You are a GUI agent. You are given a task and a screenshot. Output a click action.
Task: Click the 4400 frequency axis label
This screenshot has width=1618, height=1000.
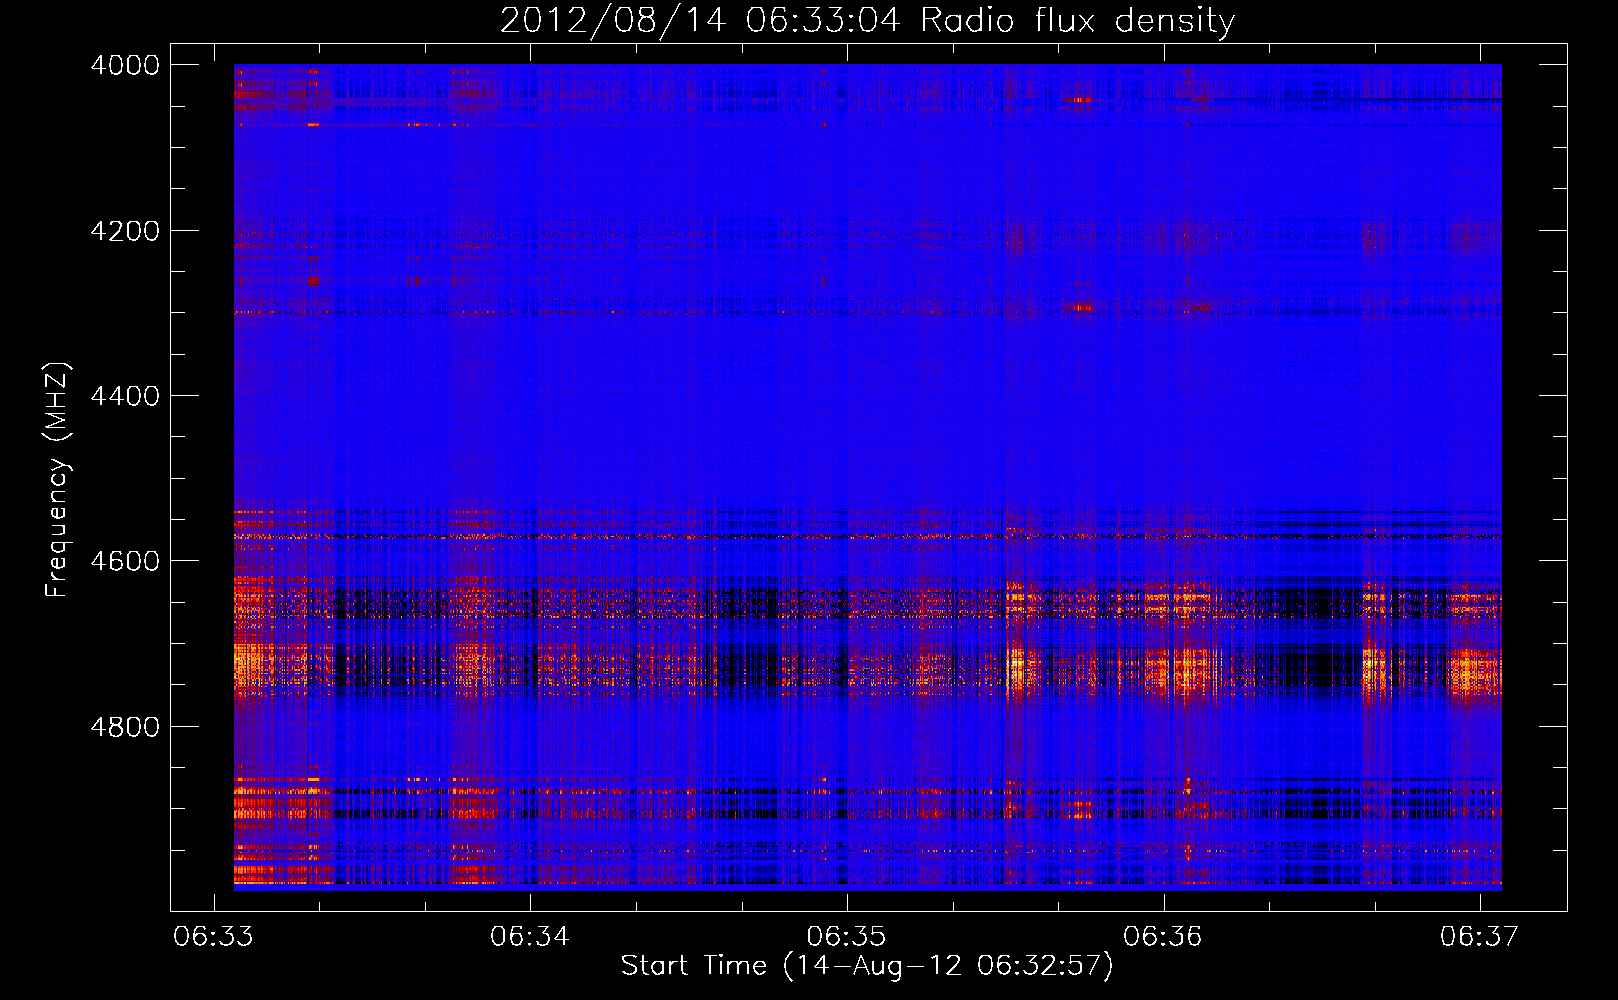pyautogui.click(x=125, y=396)
